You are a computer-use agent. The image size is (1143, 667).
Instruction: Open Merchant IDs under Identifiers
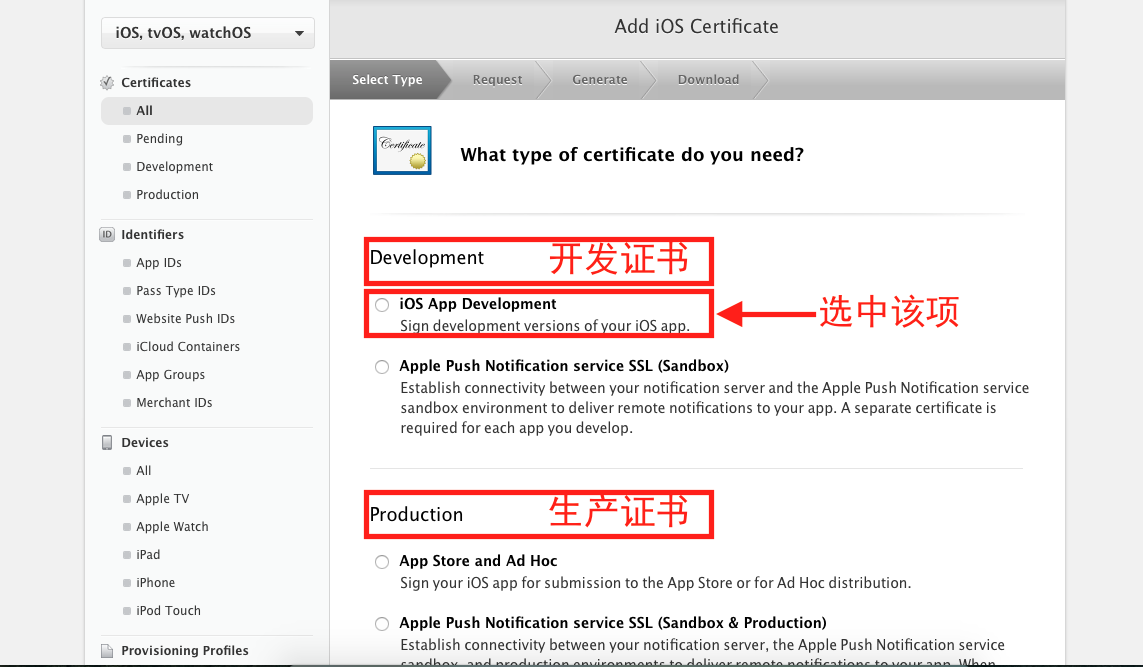point(174,403)
